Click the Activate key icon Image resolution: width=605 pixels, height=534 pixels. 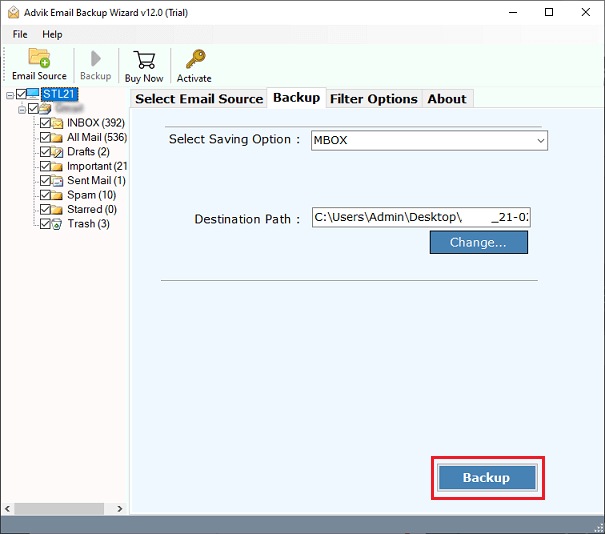pyautogui.click(x=194, y=58)
